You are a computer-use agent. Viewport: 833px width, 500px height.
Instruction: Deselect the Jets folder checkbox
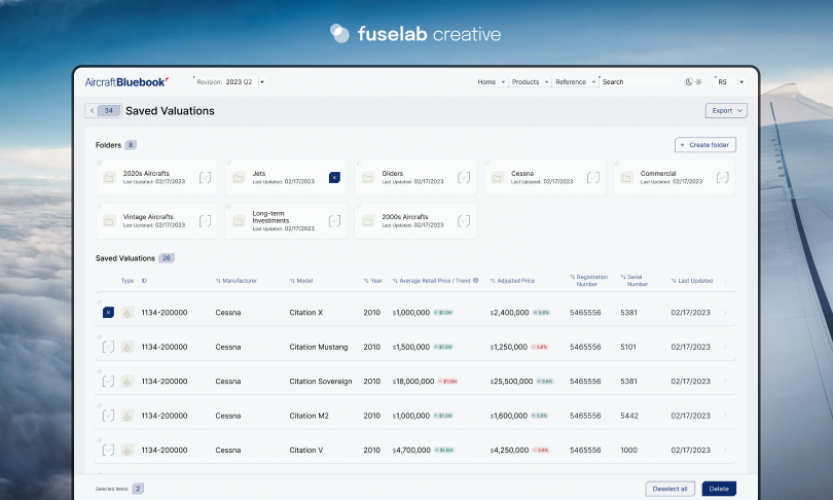point(334,177)
